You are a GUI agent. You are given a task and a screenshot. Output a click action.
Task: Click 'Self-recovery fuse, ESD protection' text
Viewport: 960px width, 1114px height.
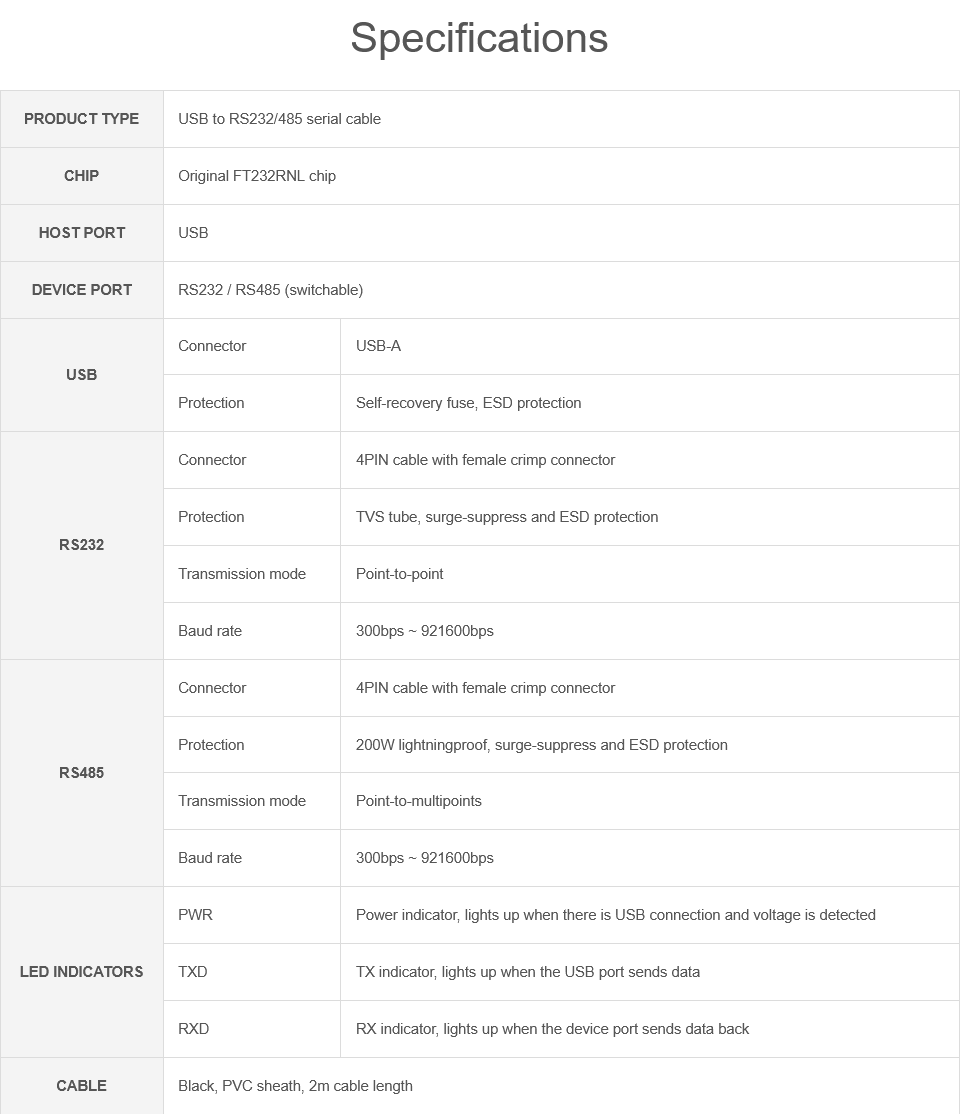468,403
